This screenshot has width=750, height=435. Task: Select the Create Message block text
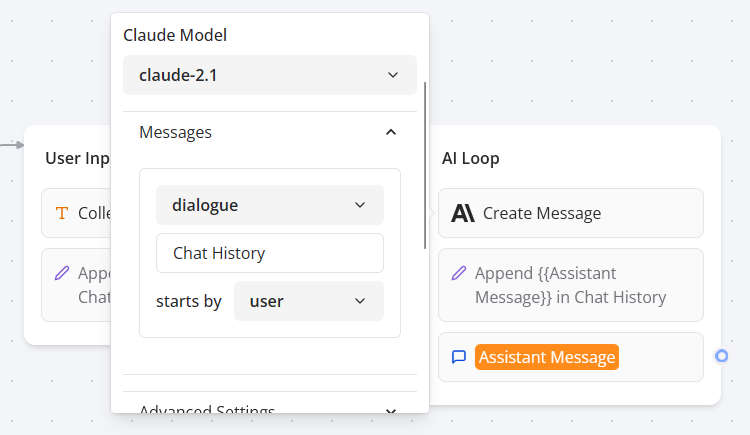pos(542,213)
